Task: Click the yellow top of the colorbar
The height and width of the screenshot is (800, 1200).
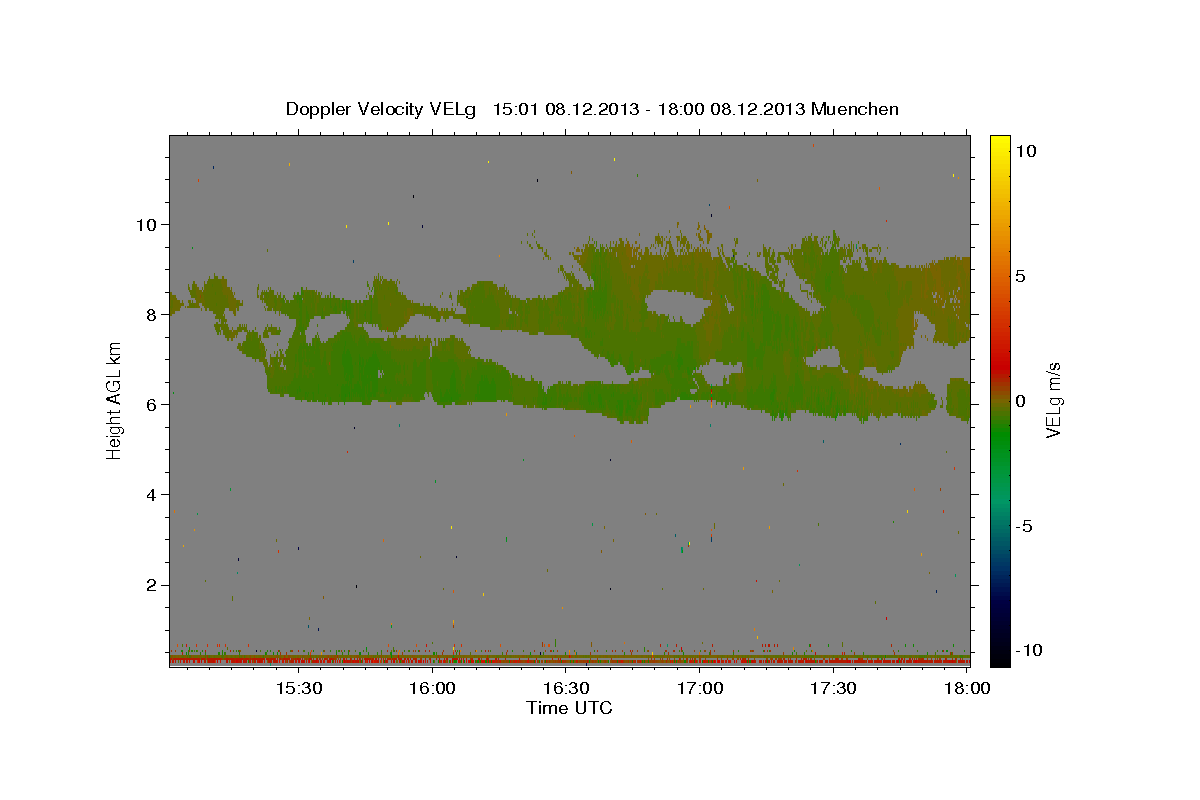Action: pyautogui.click(x=1000, y=146)
